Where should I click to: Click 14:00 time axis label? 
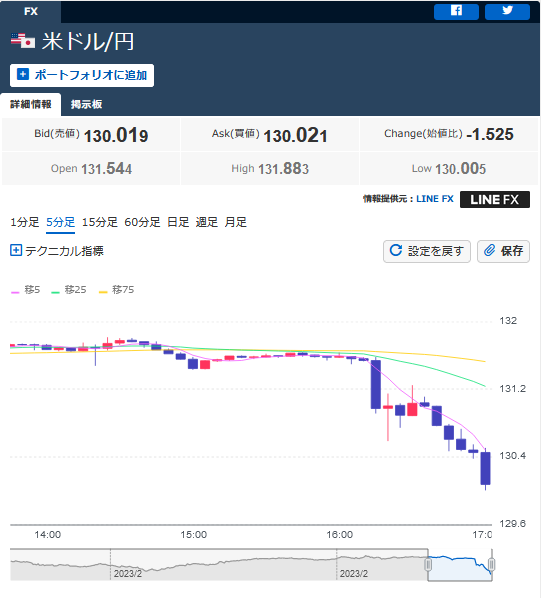48,535
